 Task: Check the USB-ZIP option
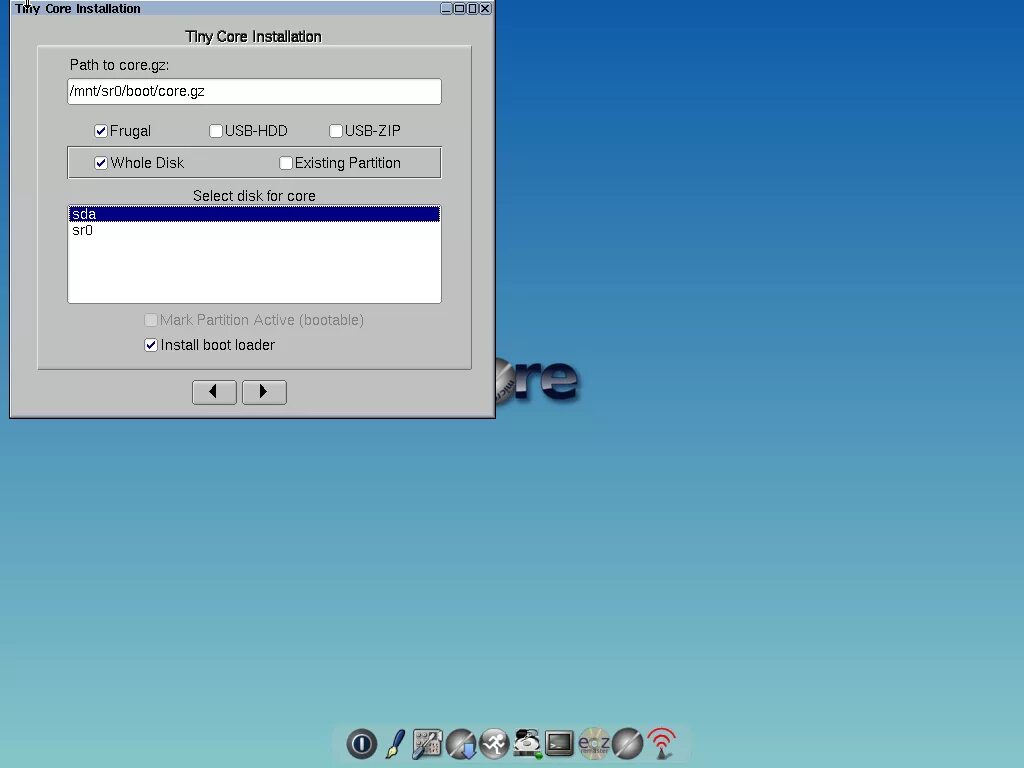click(x=336, y=131)
